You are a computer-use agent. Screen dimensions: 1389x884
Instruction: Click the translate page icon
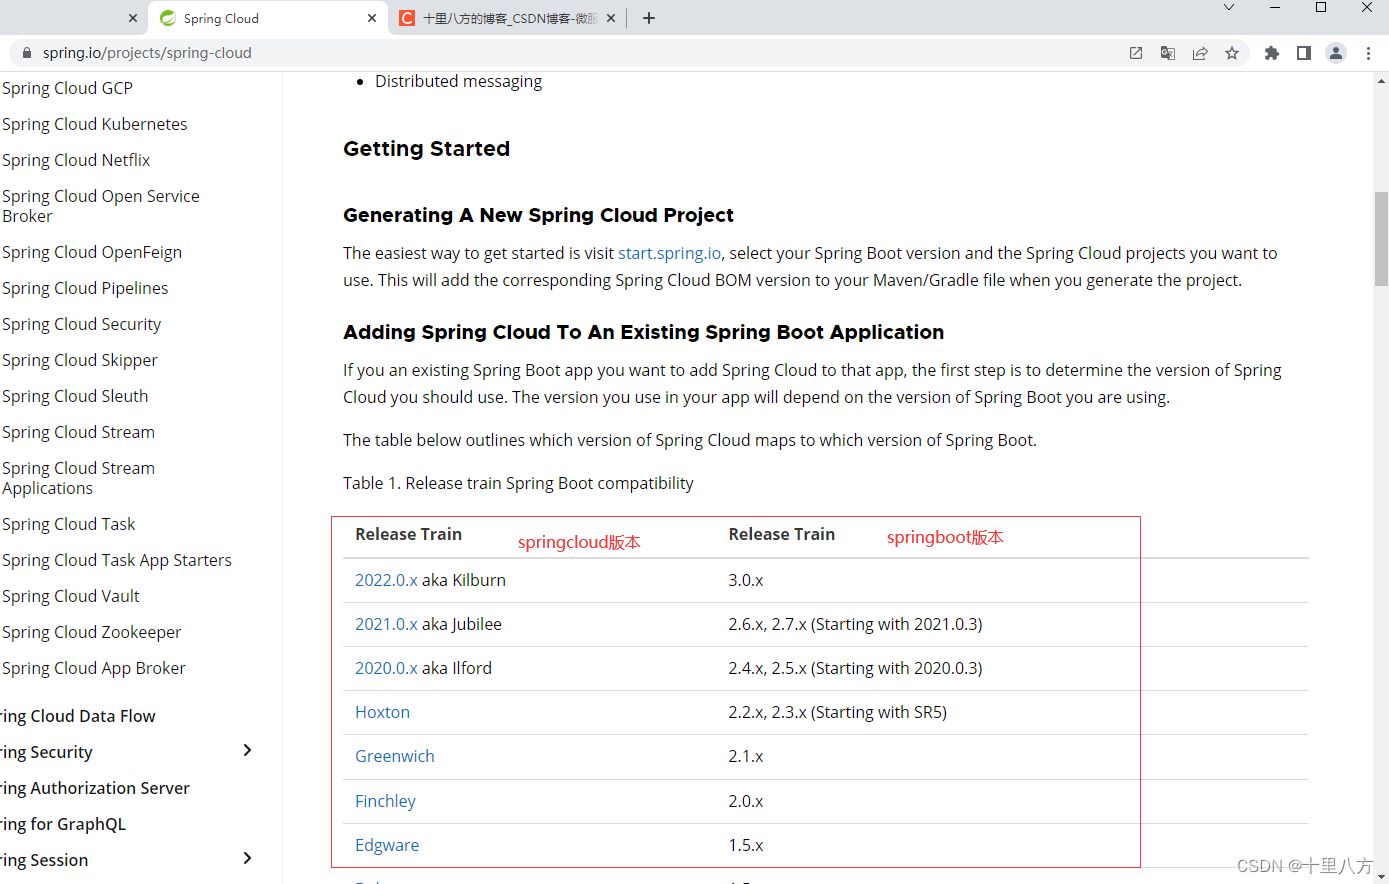pos(1168,53)
